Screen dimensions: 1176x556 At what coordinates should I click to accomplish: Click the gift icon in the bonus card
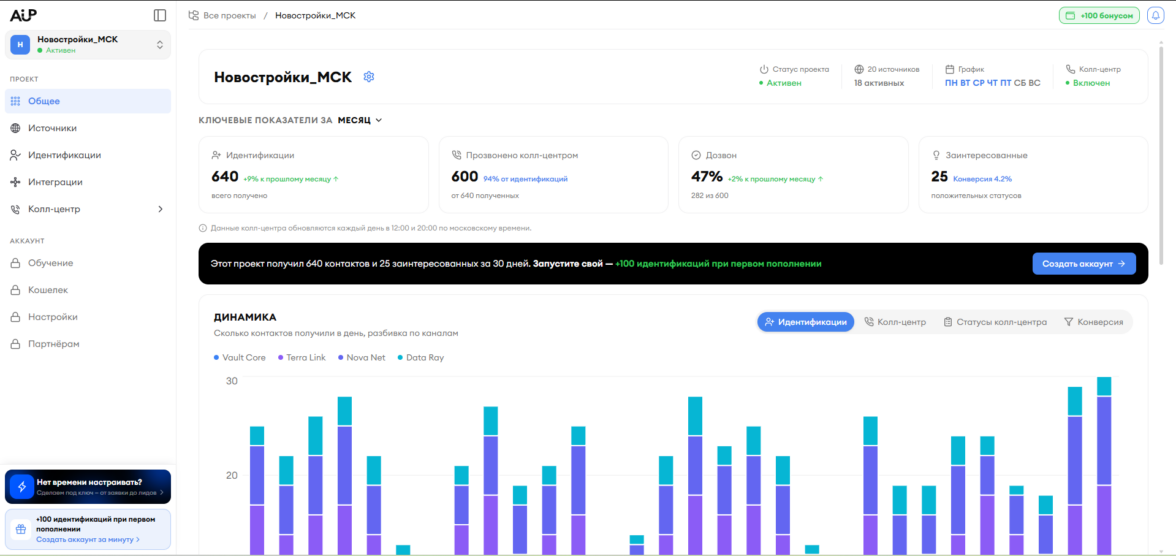(x=21, y=529)
